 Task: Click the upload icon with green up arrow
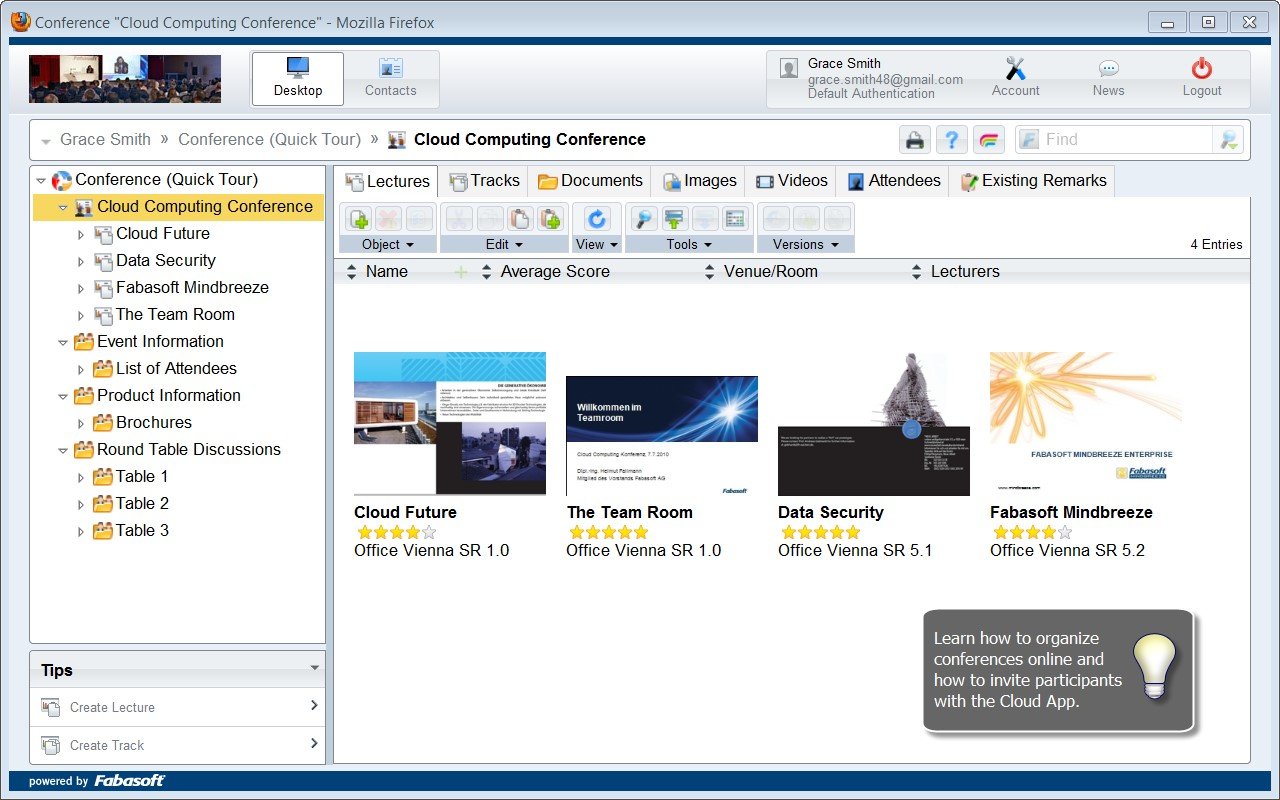(x=675, y=218)
